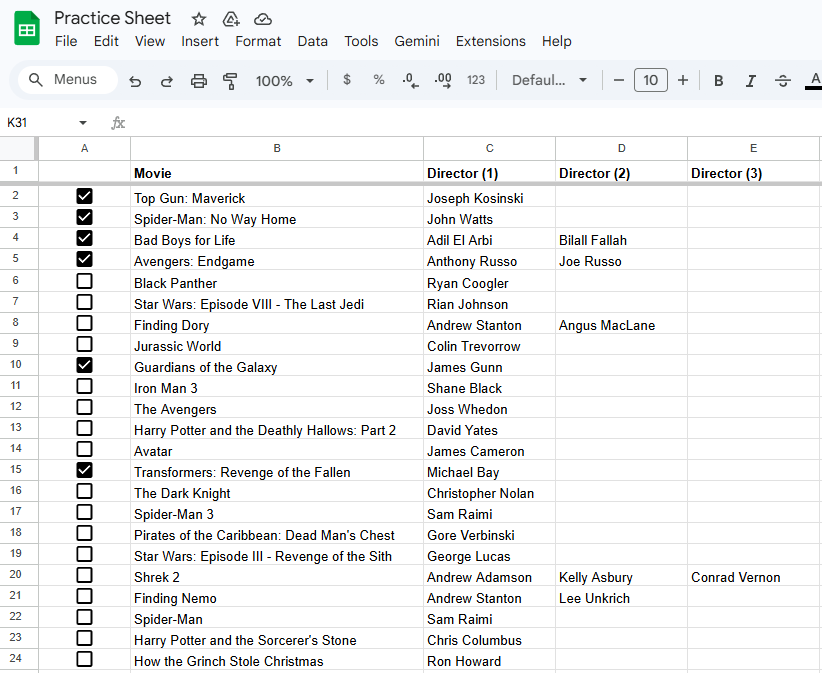Select the cell reading Conrad Vernon
Screen dimensions: 822x673
[753, 577]
